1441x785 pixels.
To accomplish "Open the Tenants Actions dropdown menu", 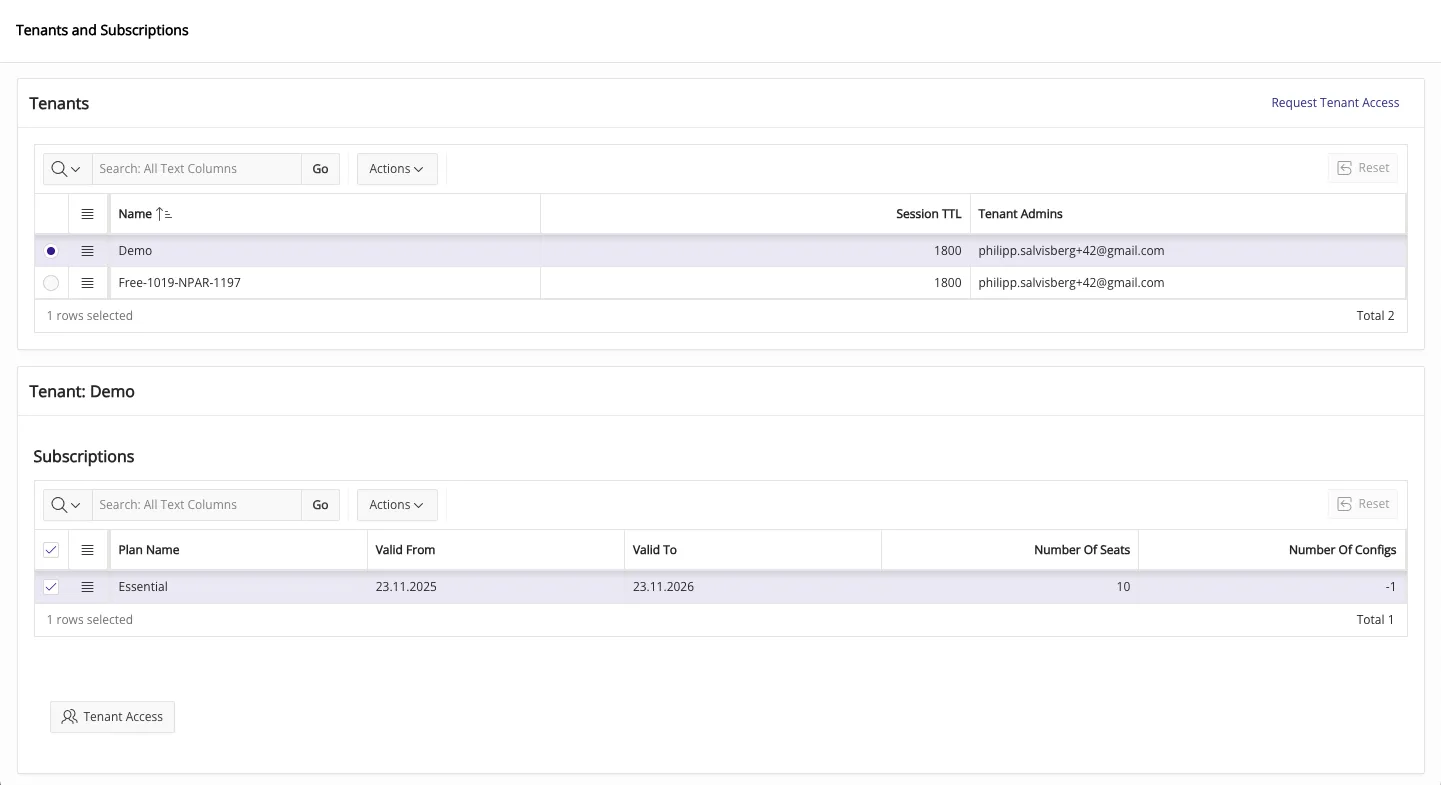I will (396, 169).
